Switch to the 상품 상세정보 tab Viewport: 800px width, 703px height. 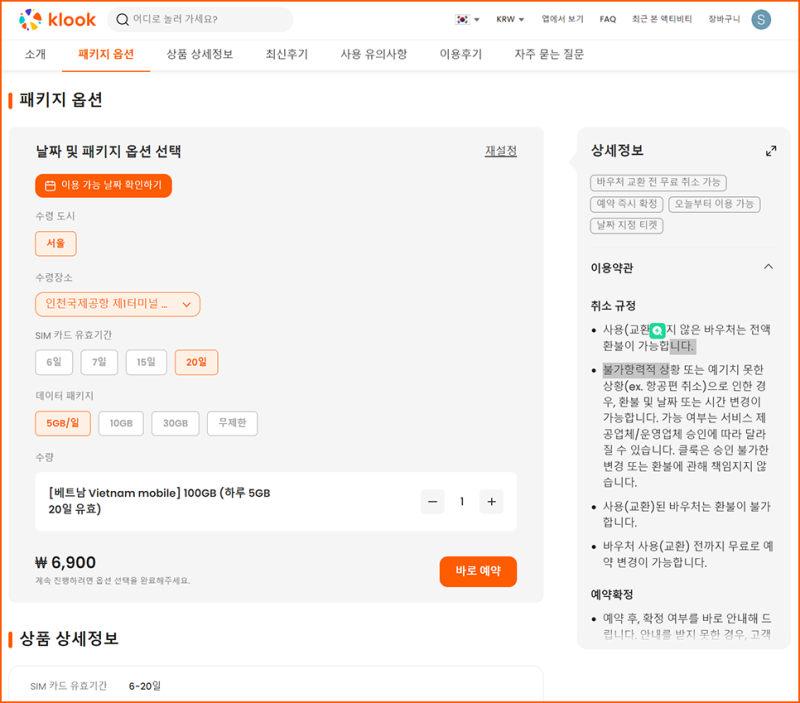[x=199, y=54]
